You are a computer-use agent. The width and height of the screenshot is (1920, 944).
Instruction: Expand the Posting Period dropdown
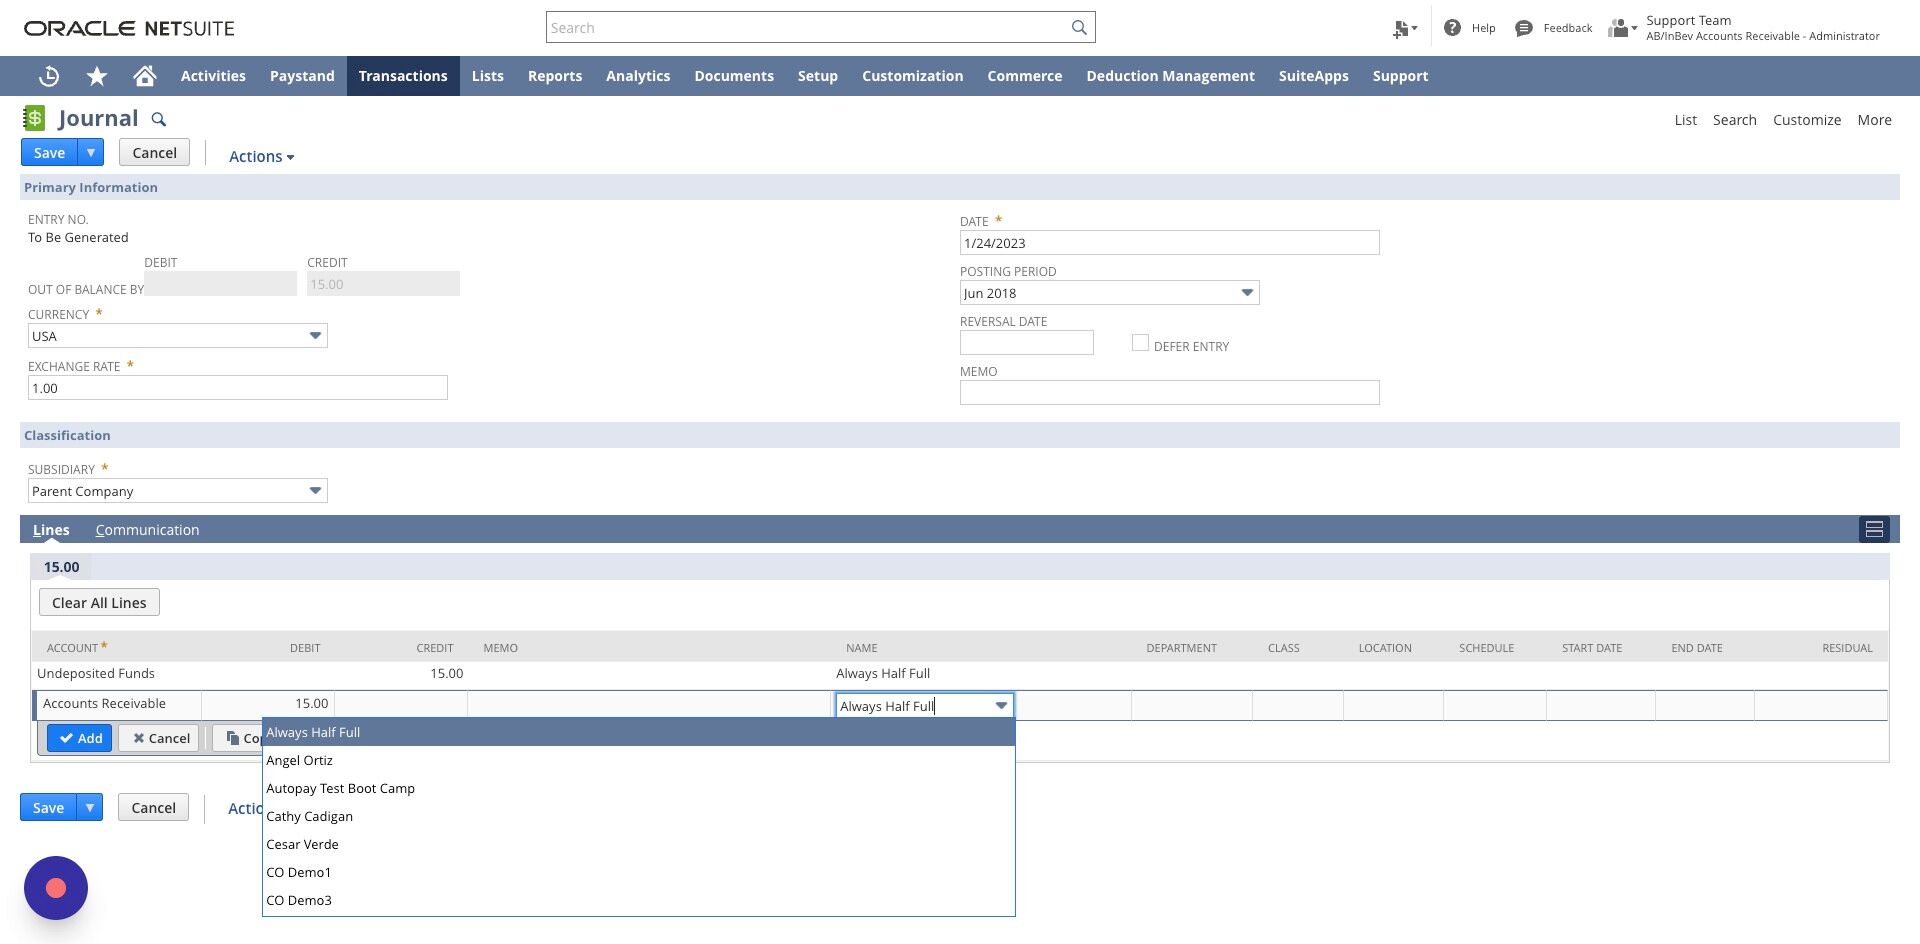(1247, 293)
